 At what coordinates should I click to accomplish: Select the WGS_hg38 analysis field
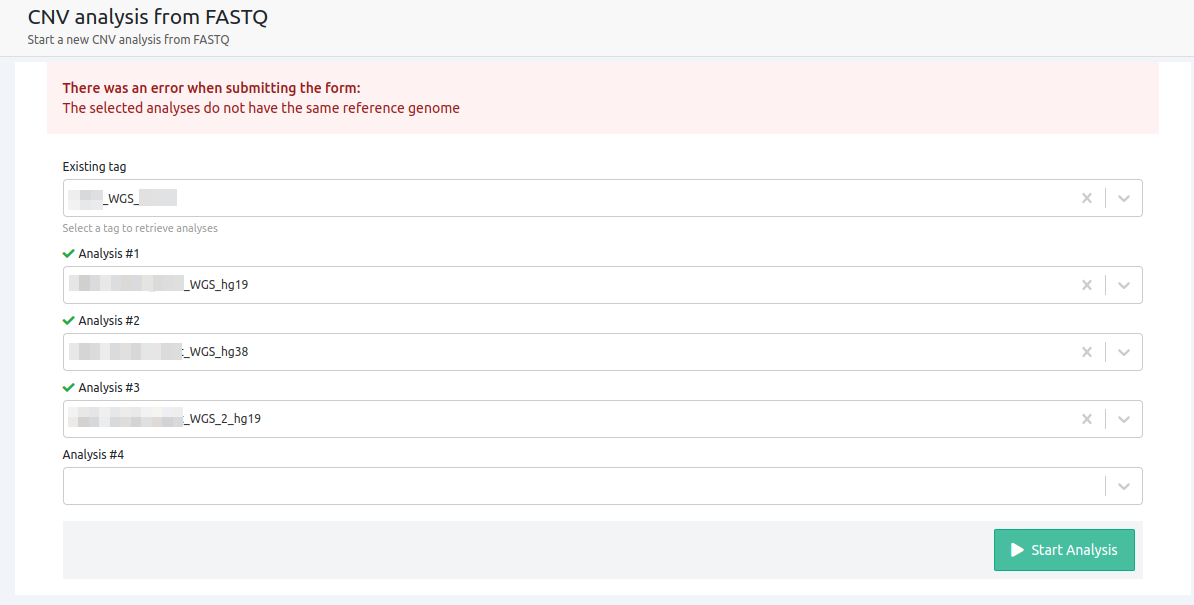(580, 352)
